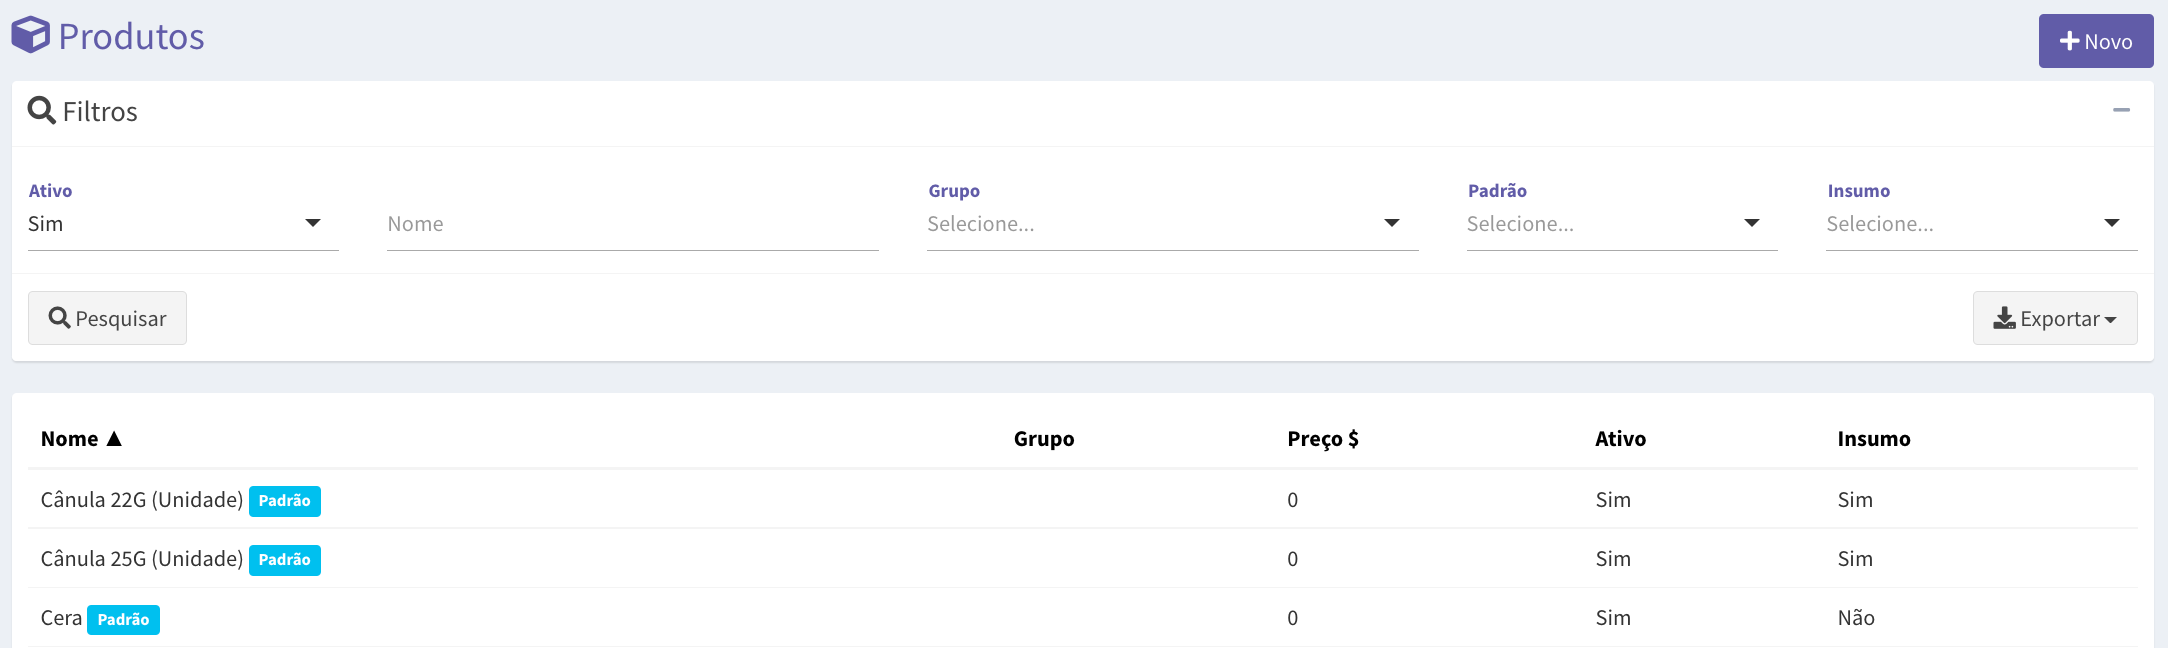Focus the Nome search input field

[x=633, y=224]
